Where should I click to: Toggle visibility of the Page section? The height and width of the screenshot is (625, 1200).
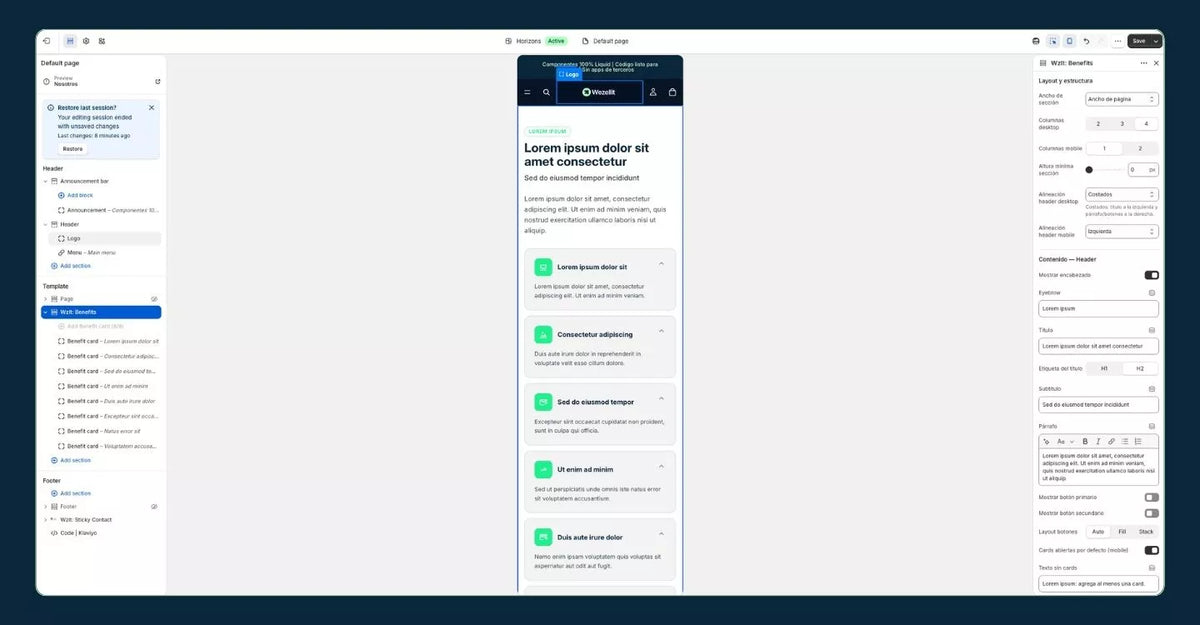pos(154,298)
